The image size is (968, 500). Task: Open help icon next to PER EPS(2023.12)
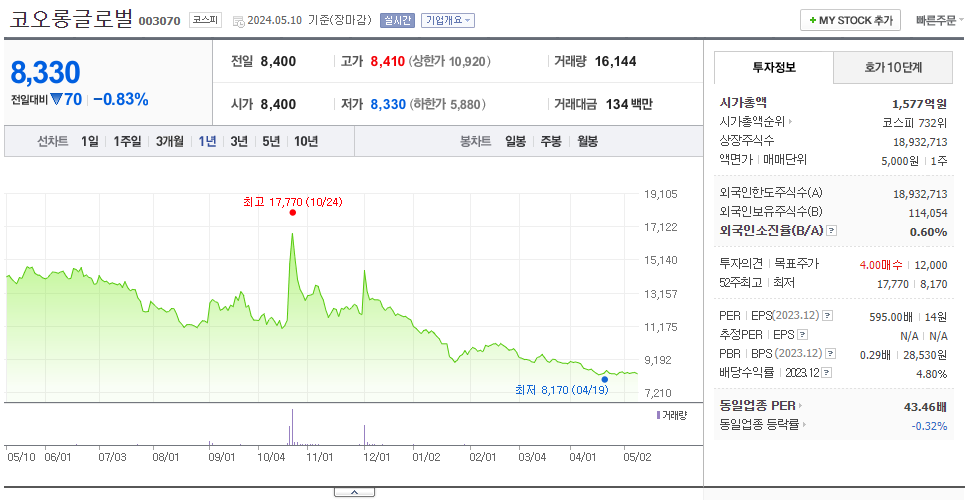(828, 316)
